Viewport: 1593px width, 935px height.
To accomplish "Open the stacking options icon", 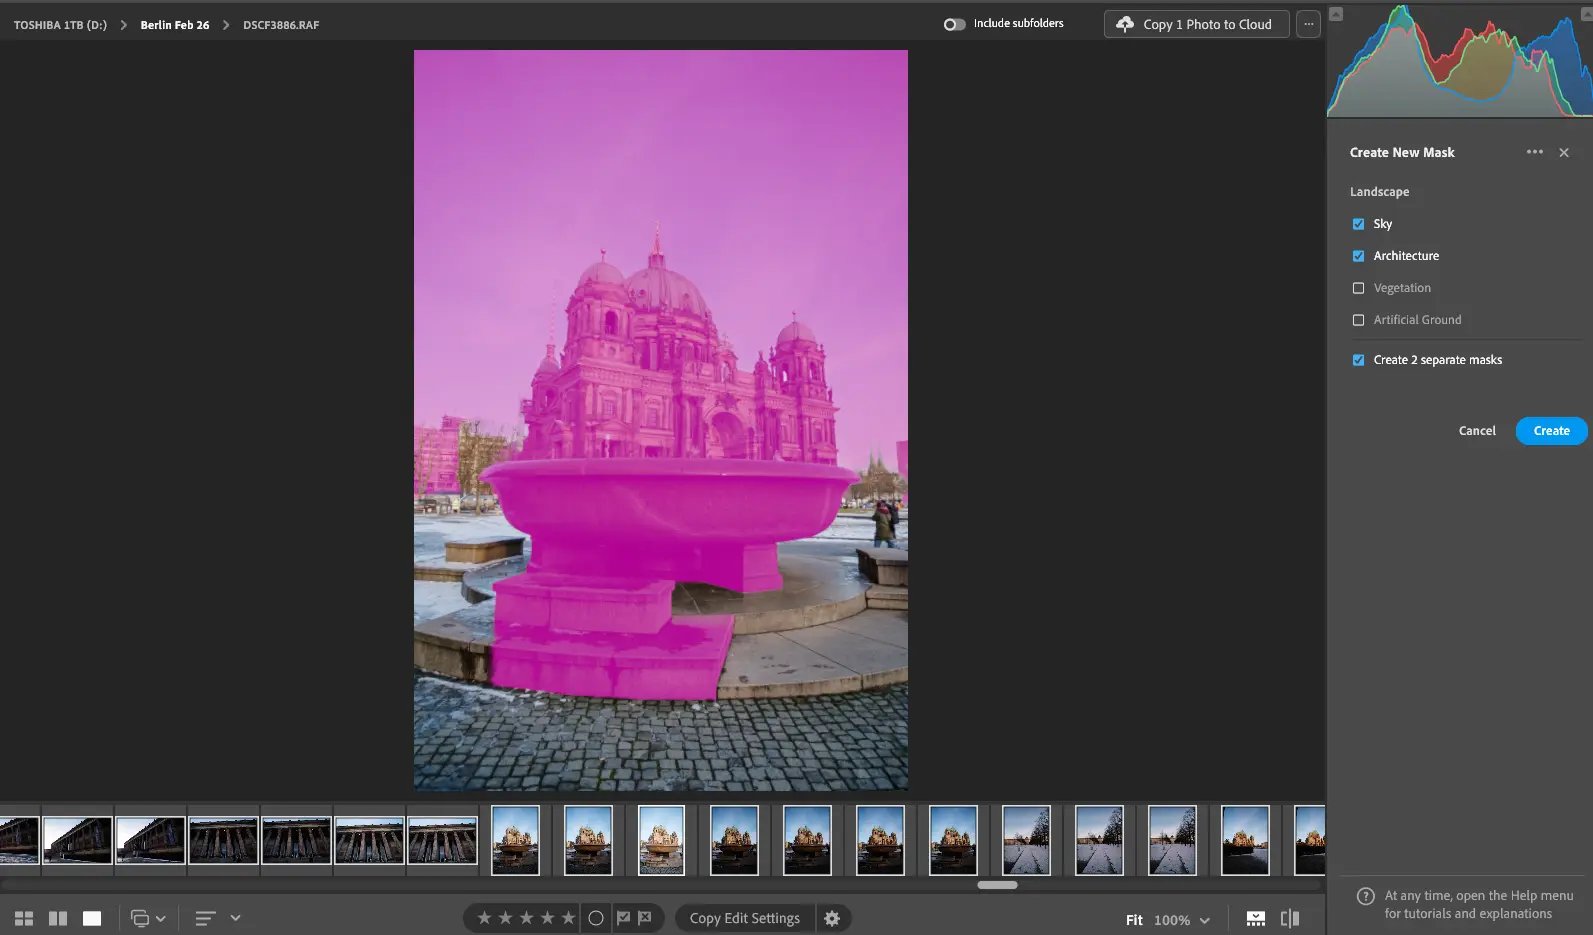I will point(140,918).
